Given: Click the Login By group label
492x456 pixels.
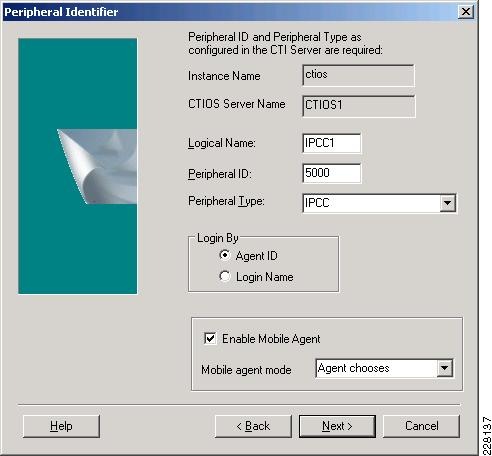Looking at the screenshot, I should [218, 238].
